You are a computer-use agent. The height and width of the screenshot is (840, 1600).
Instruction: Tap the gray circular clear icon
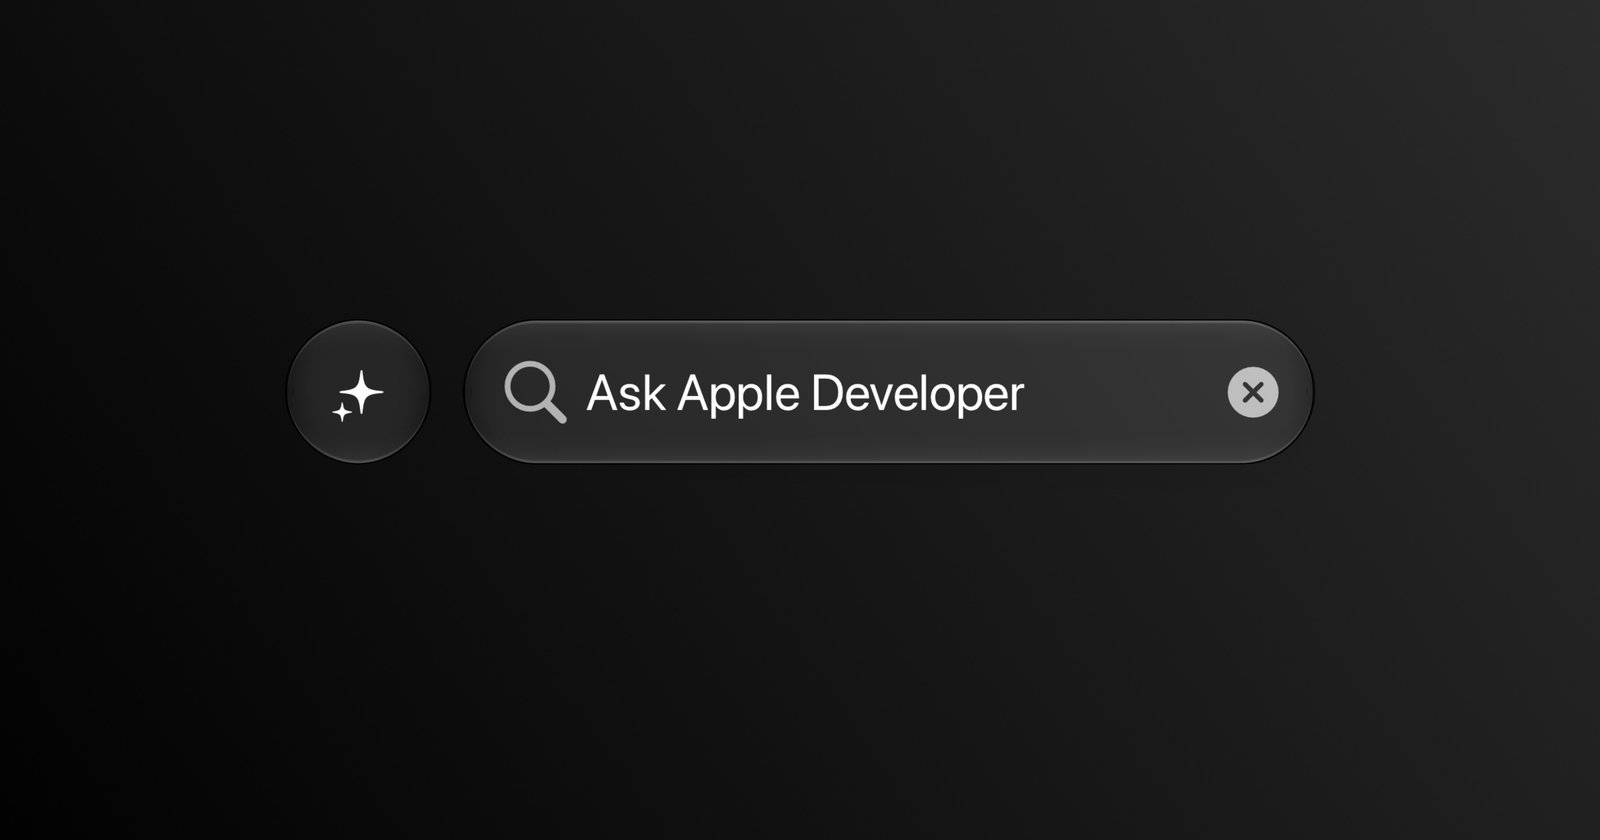1253,392
